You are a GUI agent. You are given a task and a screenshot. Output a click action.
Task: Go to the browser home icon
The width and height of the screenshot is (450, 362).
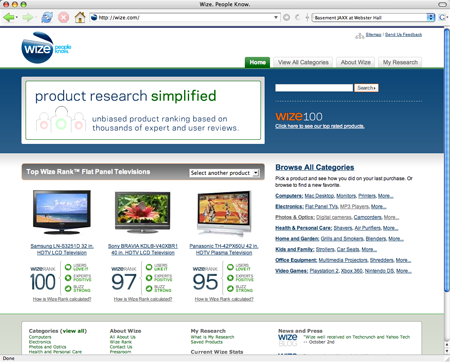(x=80, y=17)
